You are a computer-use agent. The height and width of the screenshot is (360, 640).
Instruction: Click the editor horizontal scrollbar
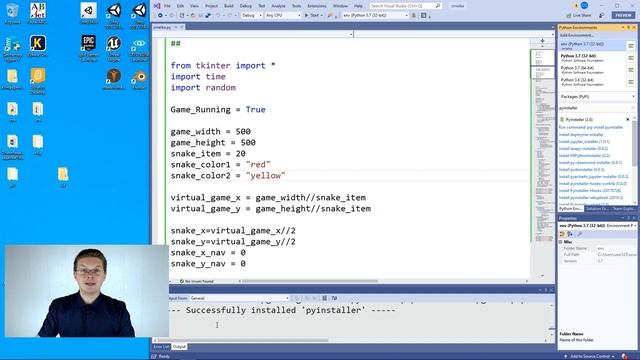tap(310, 281)
